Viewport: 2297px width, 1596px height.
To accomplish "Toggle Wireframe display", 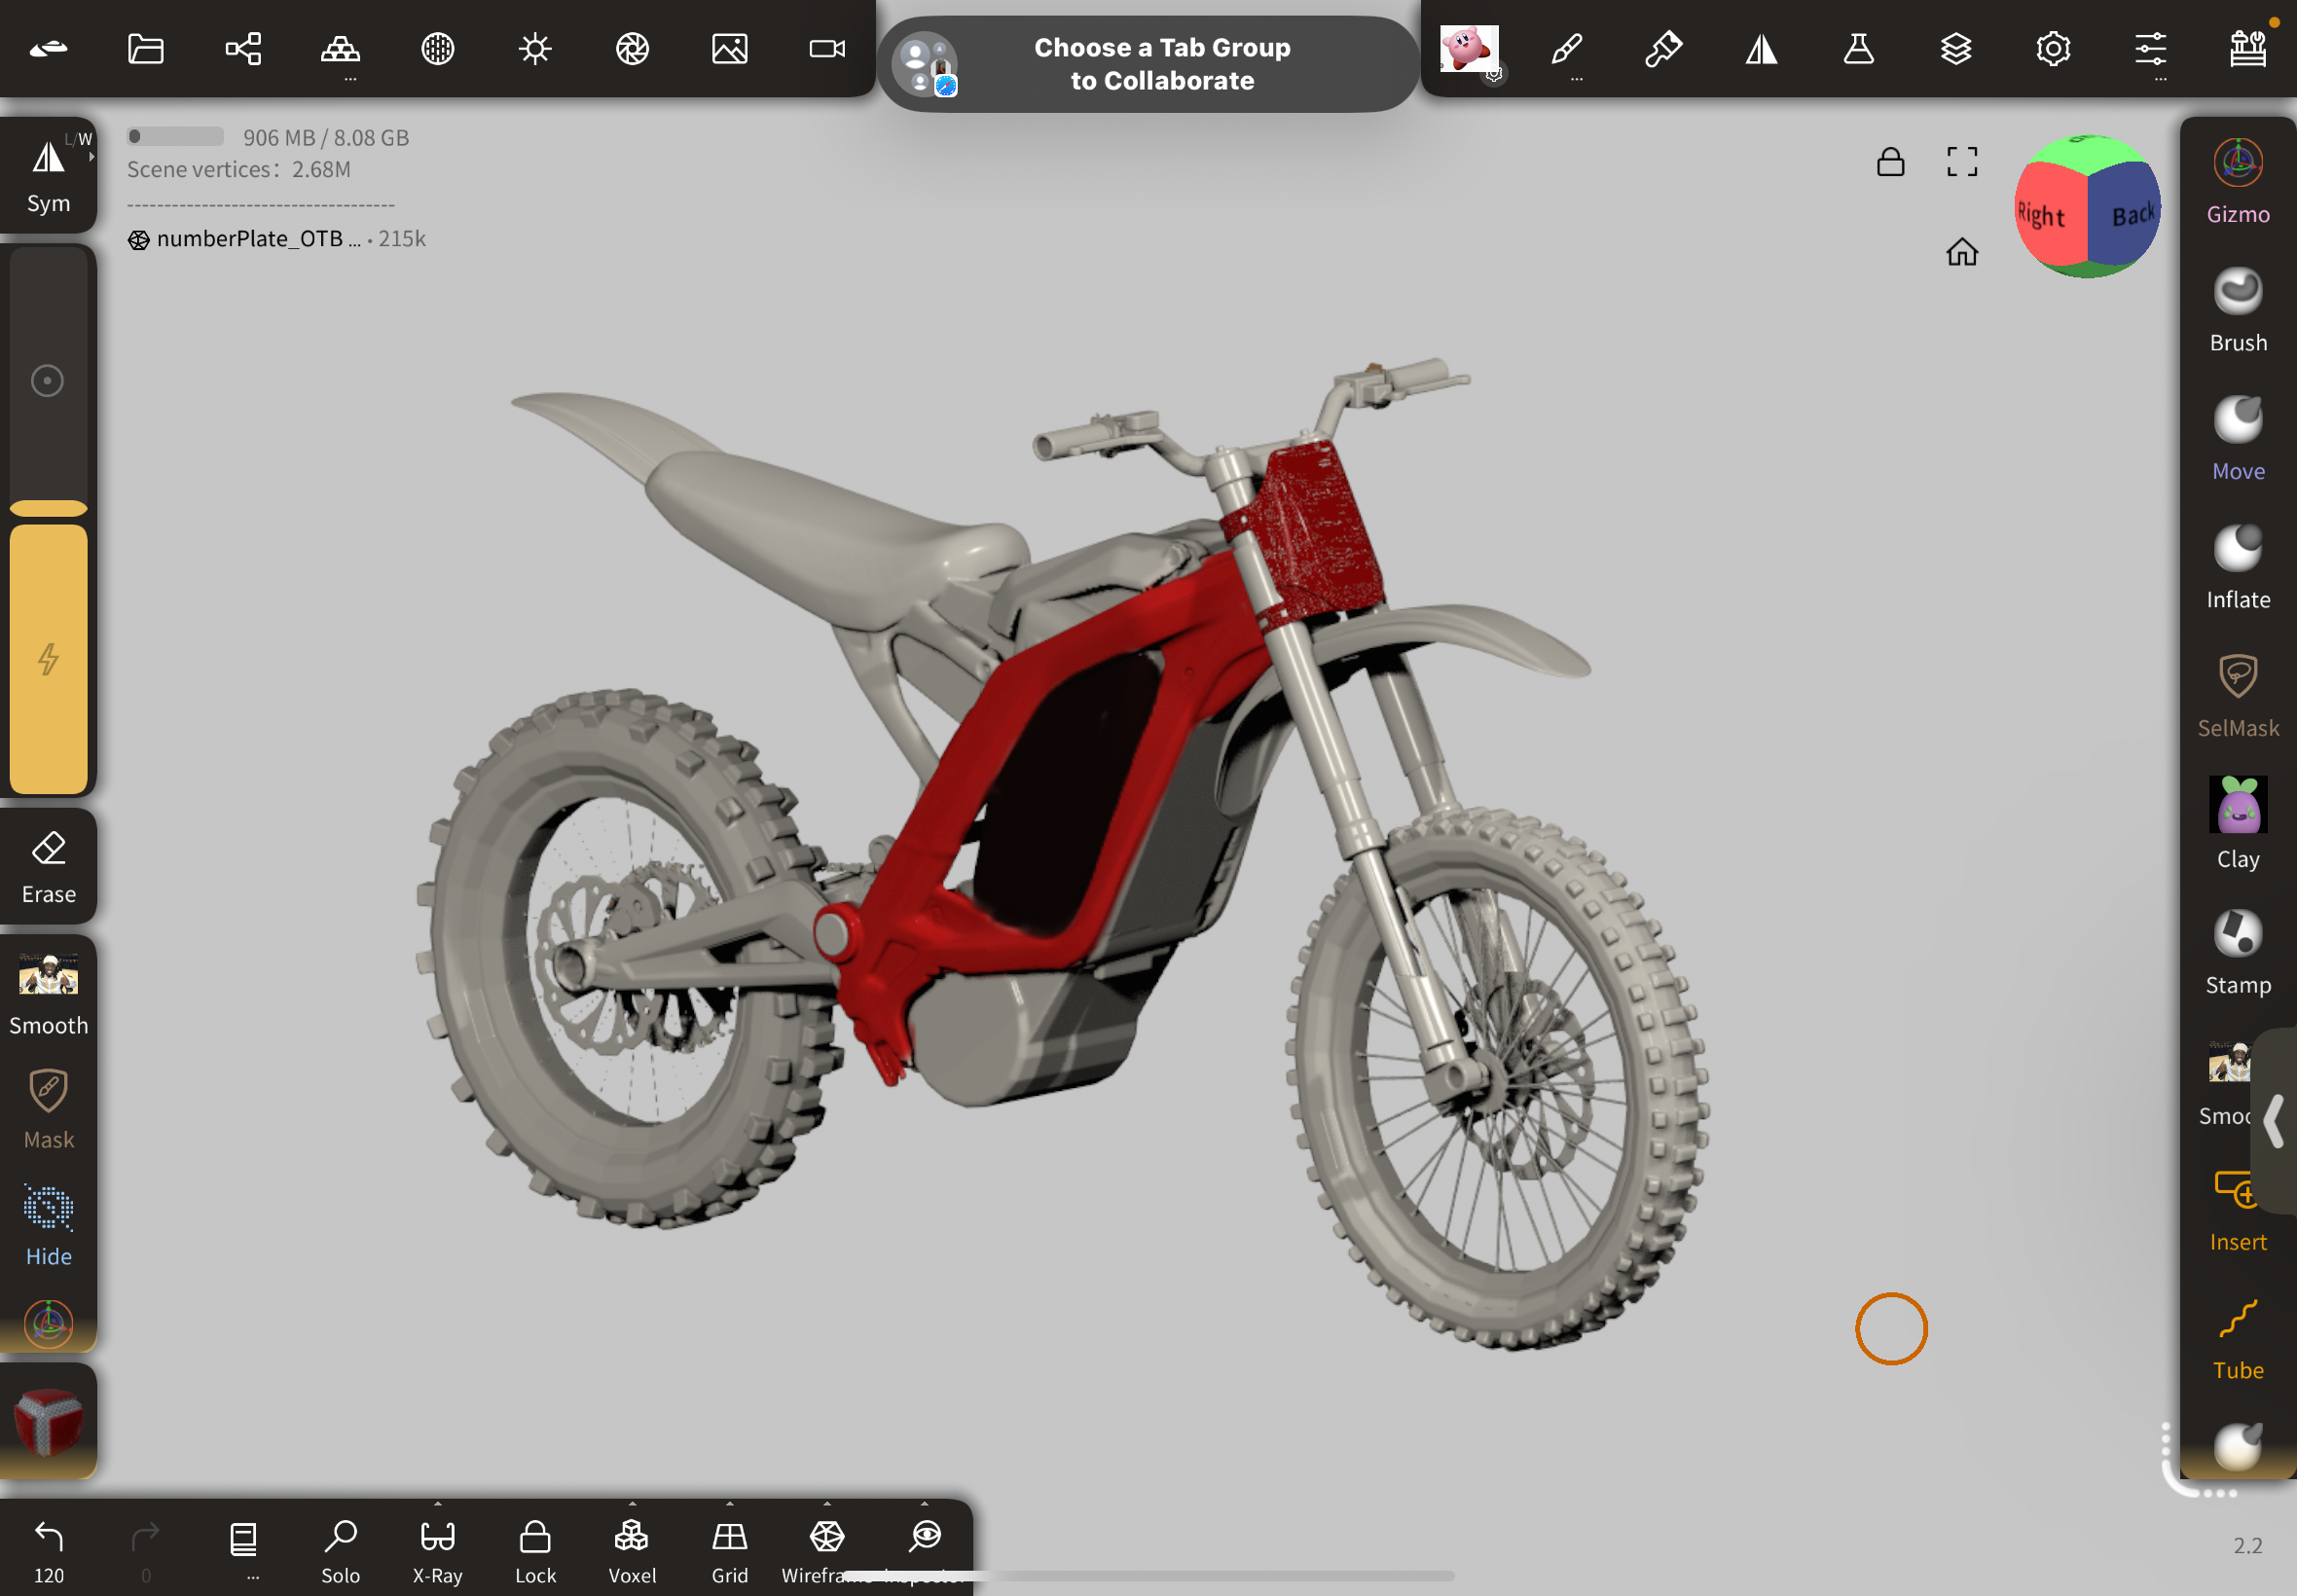I will pyautogui.click(x=827, y=1551).
